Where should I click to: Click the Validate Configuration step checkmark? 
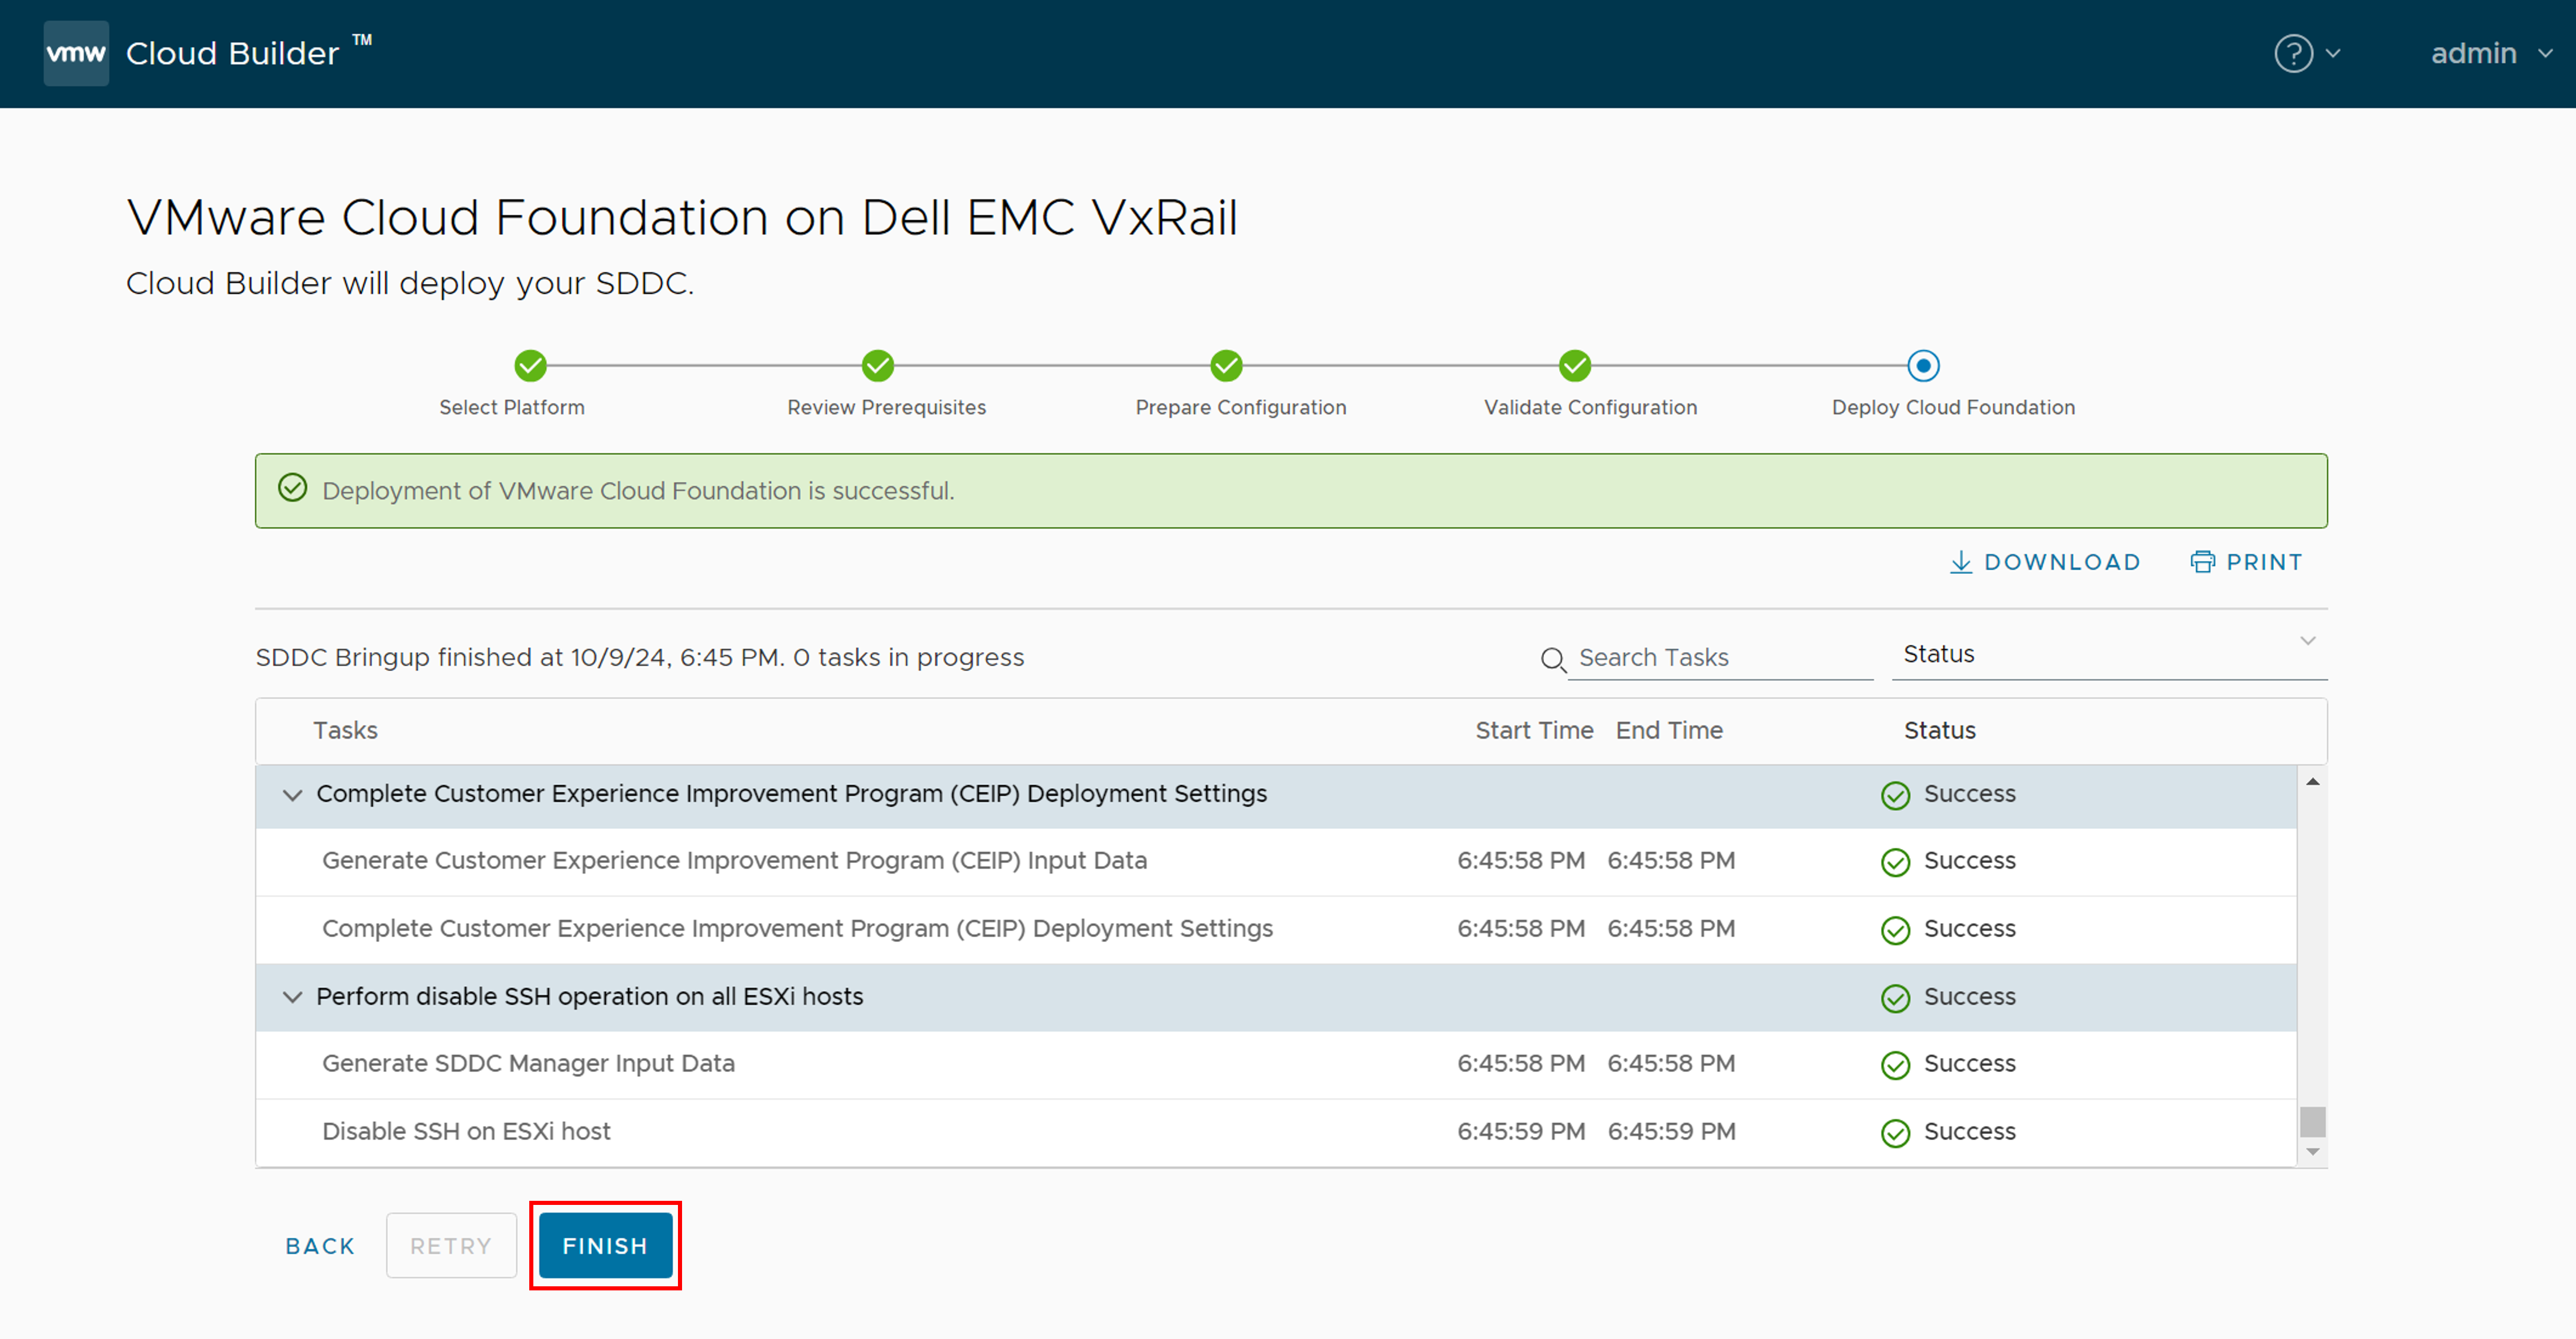coord(1575,366)
